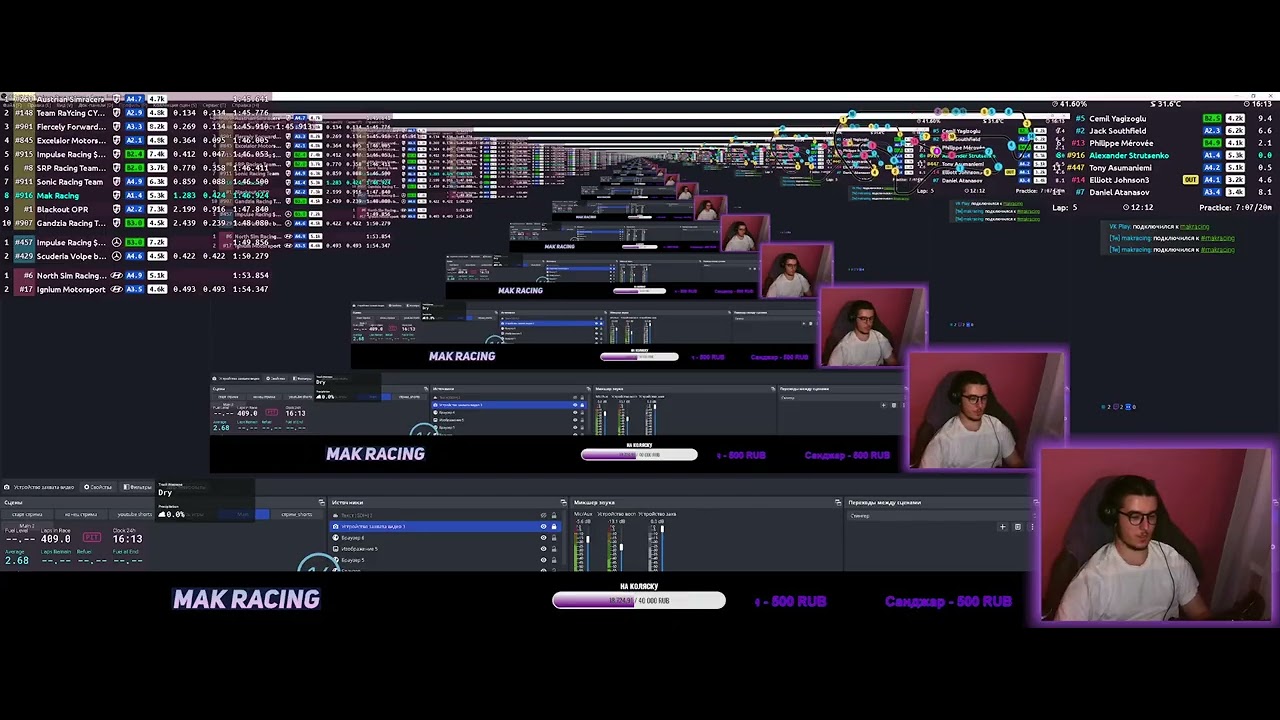Screen dimensions: 1280x720
Task: Click the Porsche logo beside Mak Racing
Action: [116, 196]
